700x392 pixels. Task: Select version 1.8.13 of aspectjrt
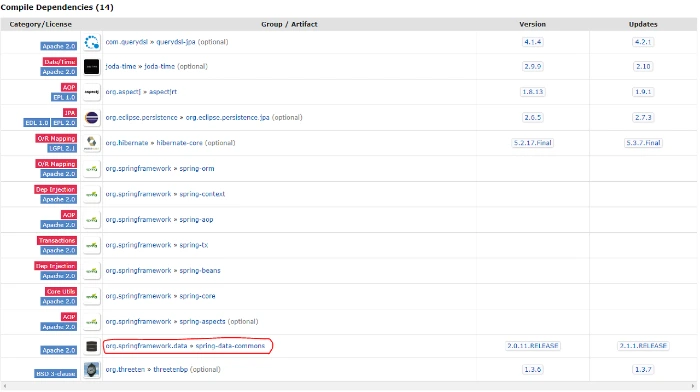533,92
